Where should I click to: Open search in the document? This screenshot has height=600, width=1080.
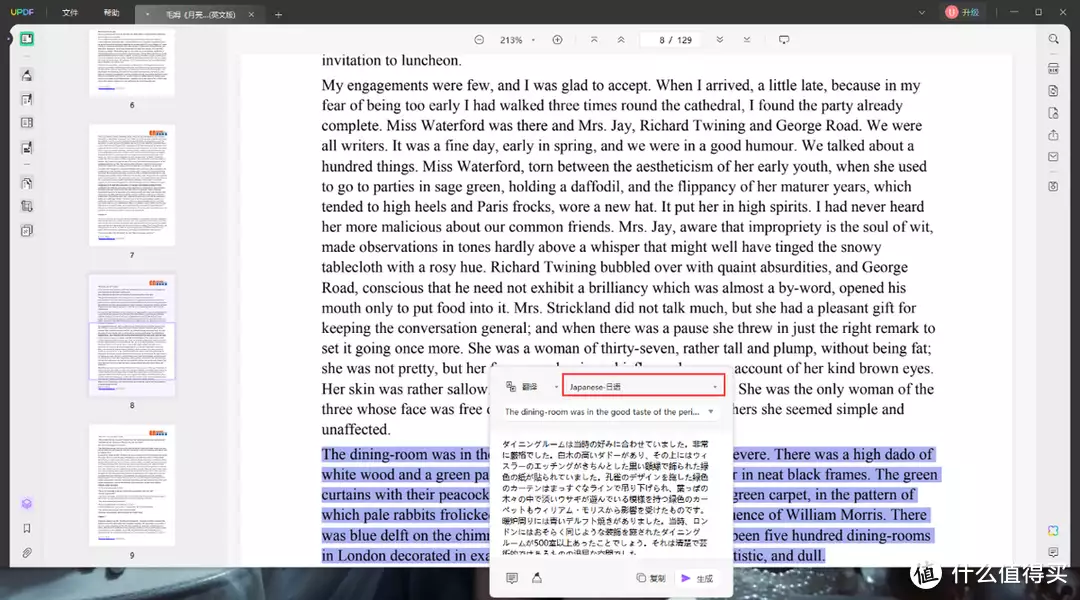[1053, 39]
